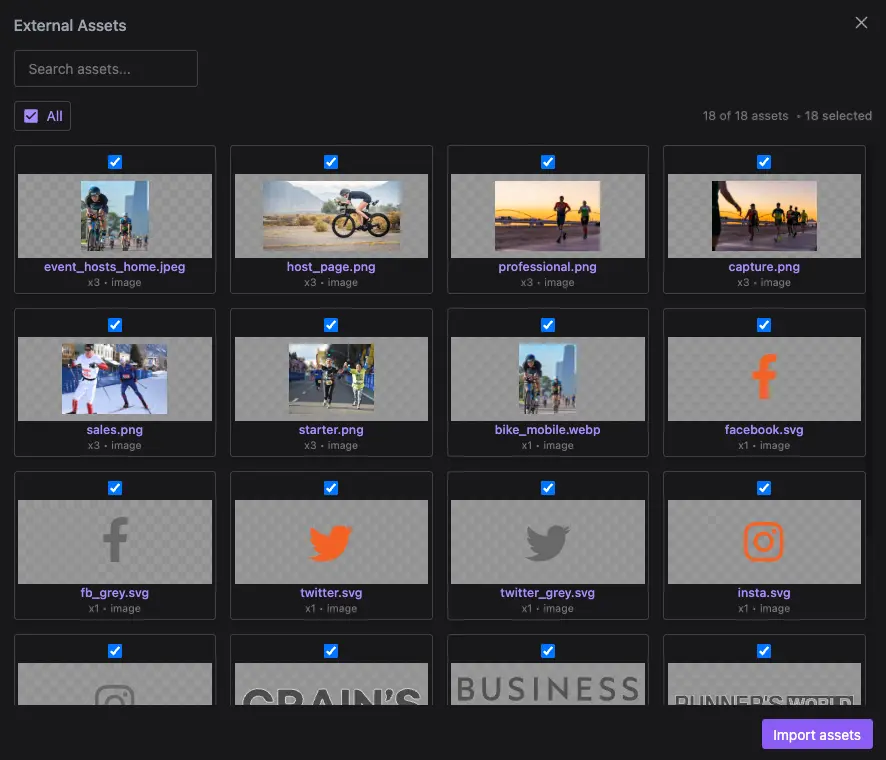Deselect the starter.png checkbox
This screenshot has height=760, width=886.
click(331, 324)
